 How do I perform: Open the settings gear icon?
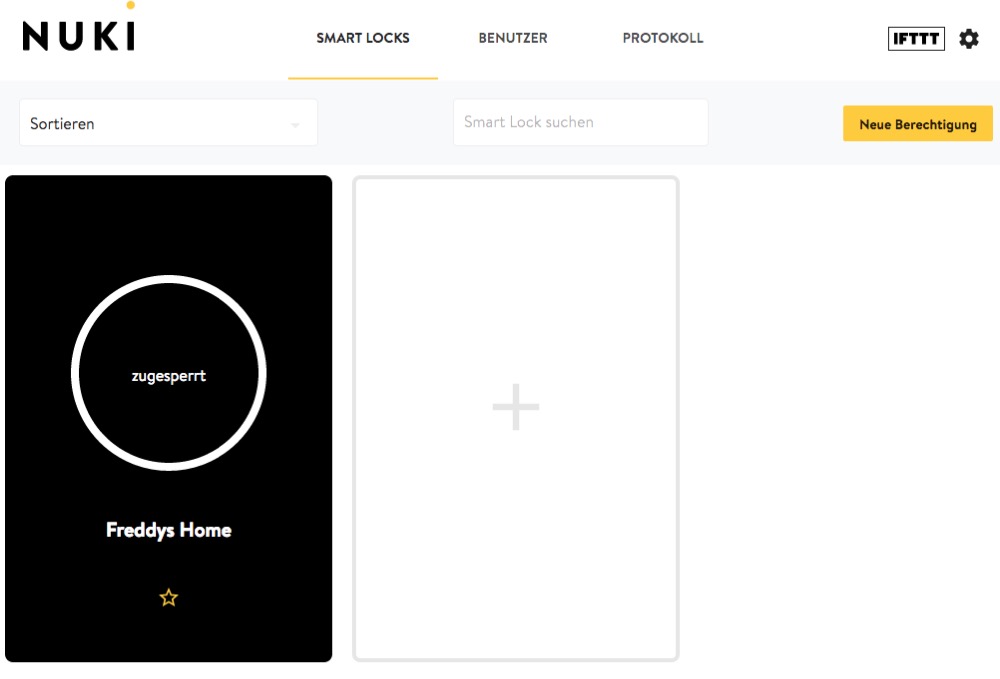pyautogui.click(x=969, y=39)
